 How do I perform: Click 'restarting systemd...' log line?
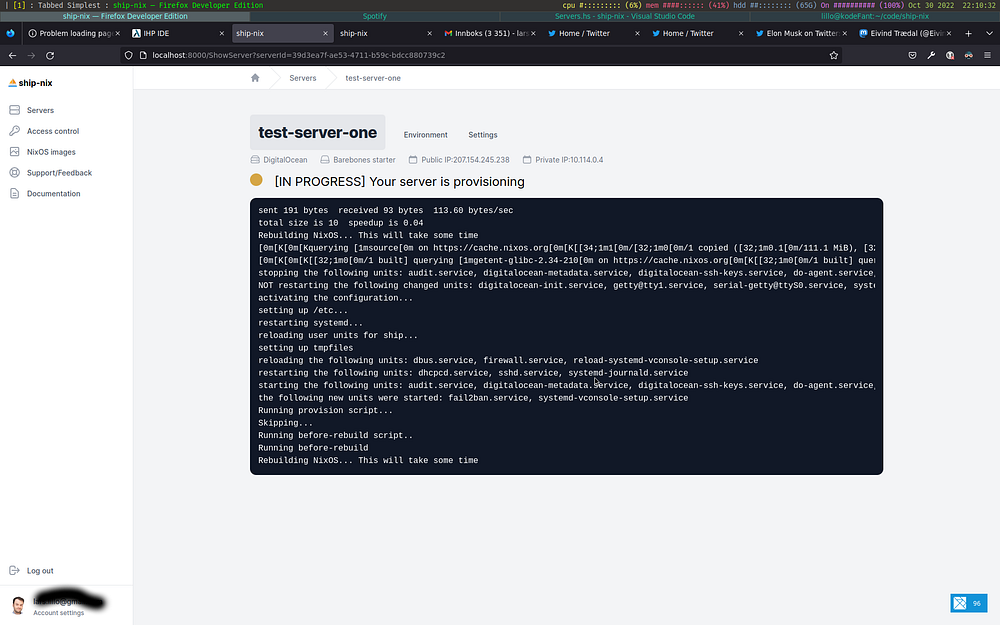pos(311,323)
